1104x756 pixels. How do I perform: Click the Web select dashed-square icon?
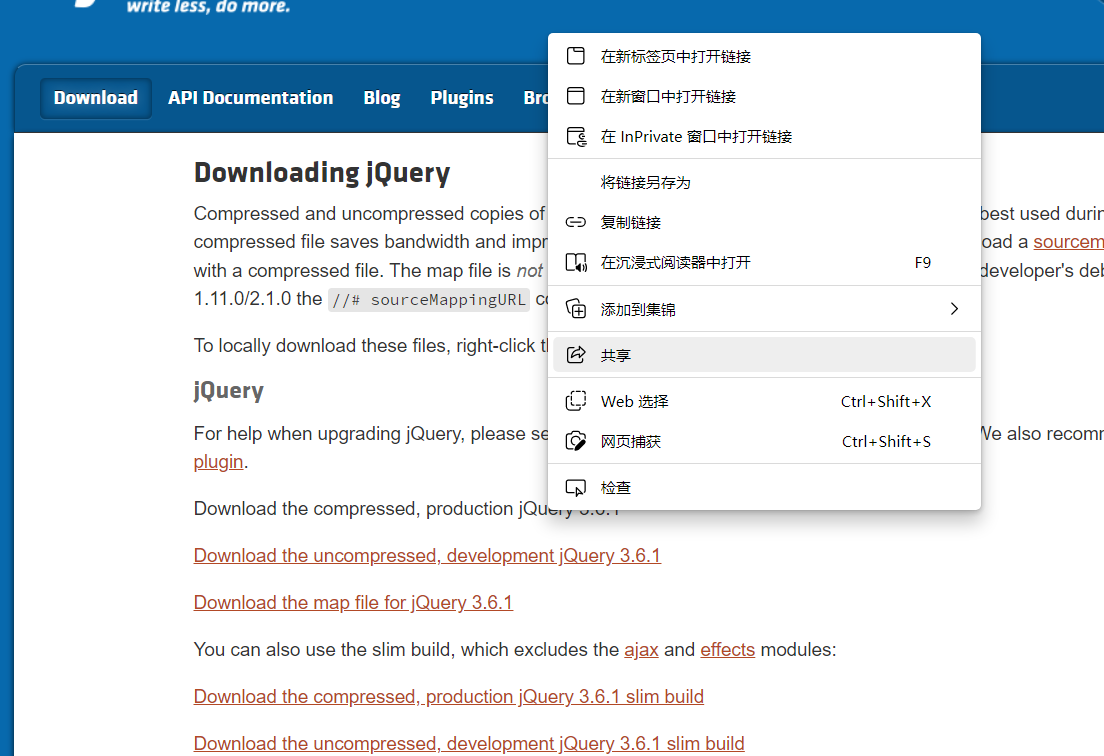pos(576,401)
